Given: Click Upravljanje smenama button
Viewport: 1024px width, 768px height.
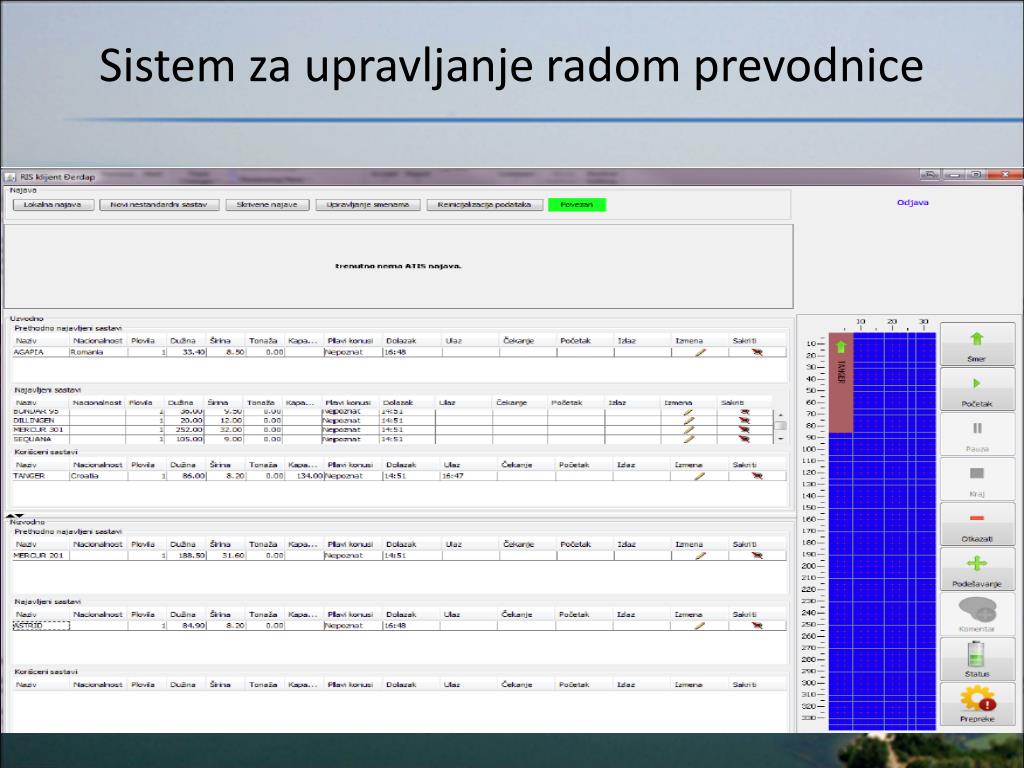Looking at the screenshot, I should 368,204.
